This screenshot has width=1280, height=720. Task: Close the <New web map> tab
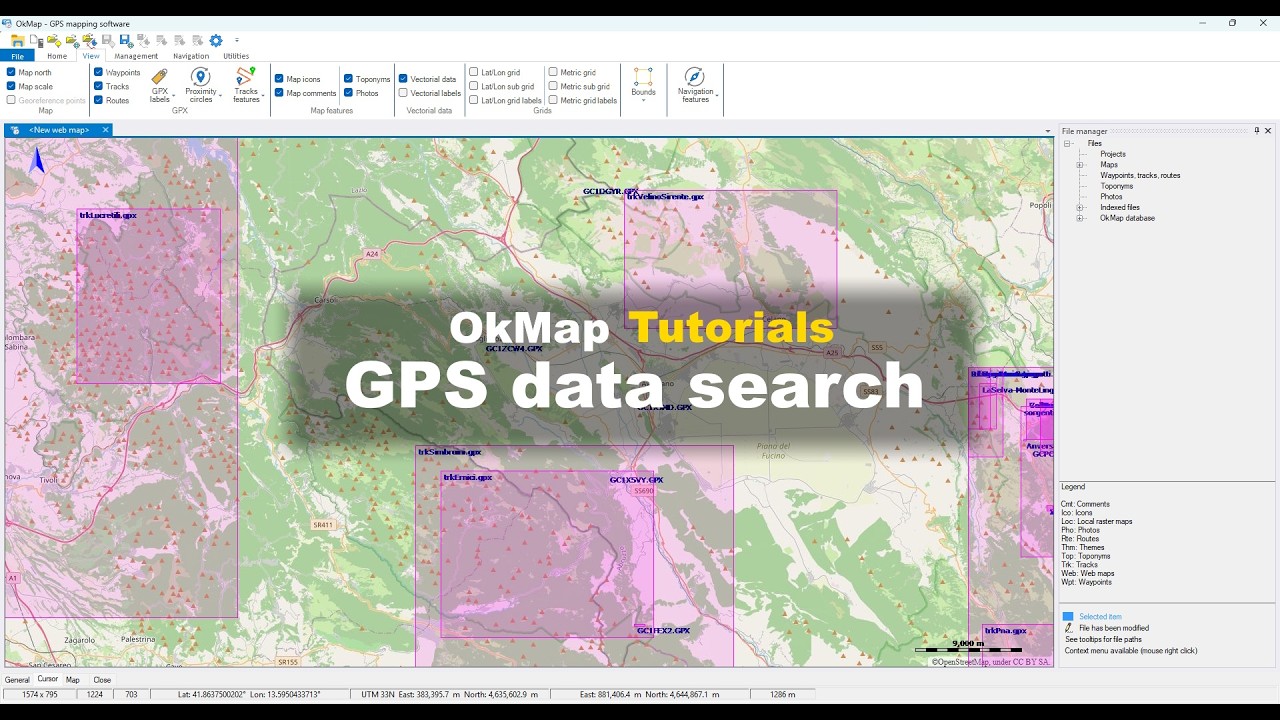[105, 130]
